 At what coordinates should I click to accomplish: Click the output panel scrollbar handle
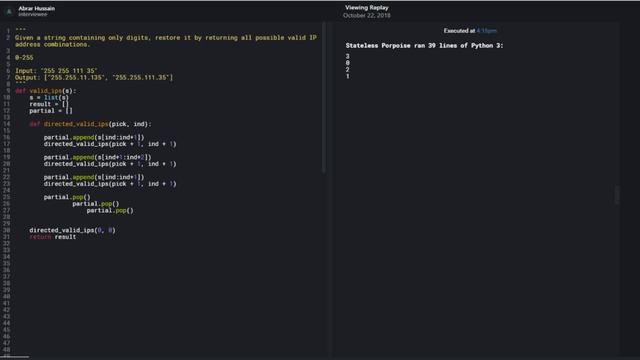tap(617, 194)
